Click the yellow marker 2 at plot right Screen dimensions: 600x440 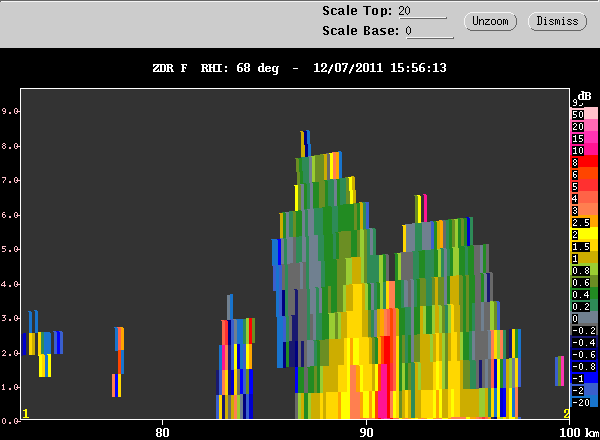[x=566, y=414]
